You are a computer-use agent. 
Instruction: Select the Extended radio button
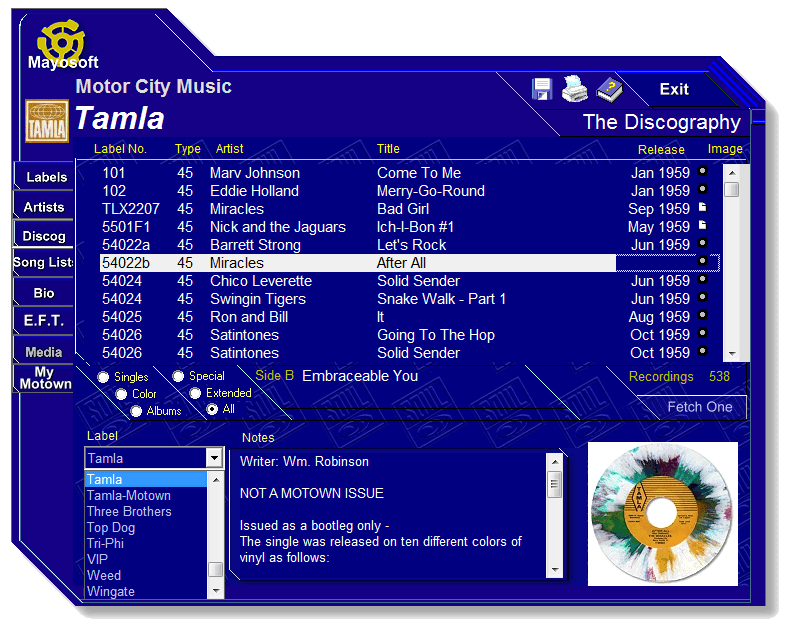pyautogui.click(x=195, y=393)
